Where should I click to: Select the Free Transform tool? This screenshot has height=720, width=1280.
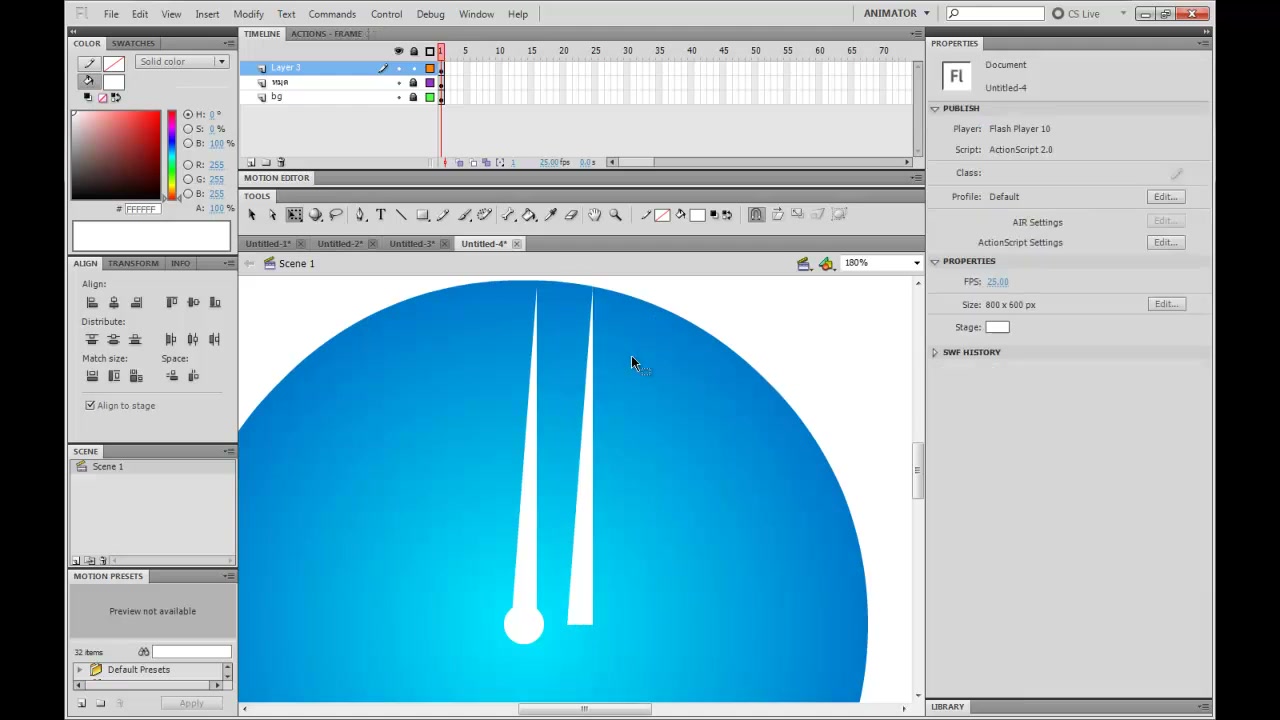[x=295, y=215]
